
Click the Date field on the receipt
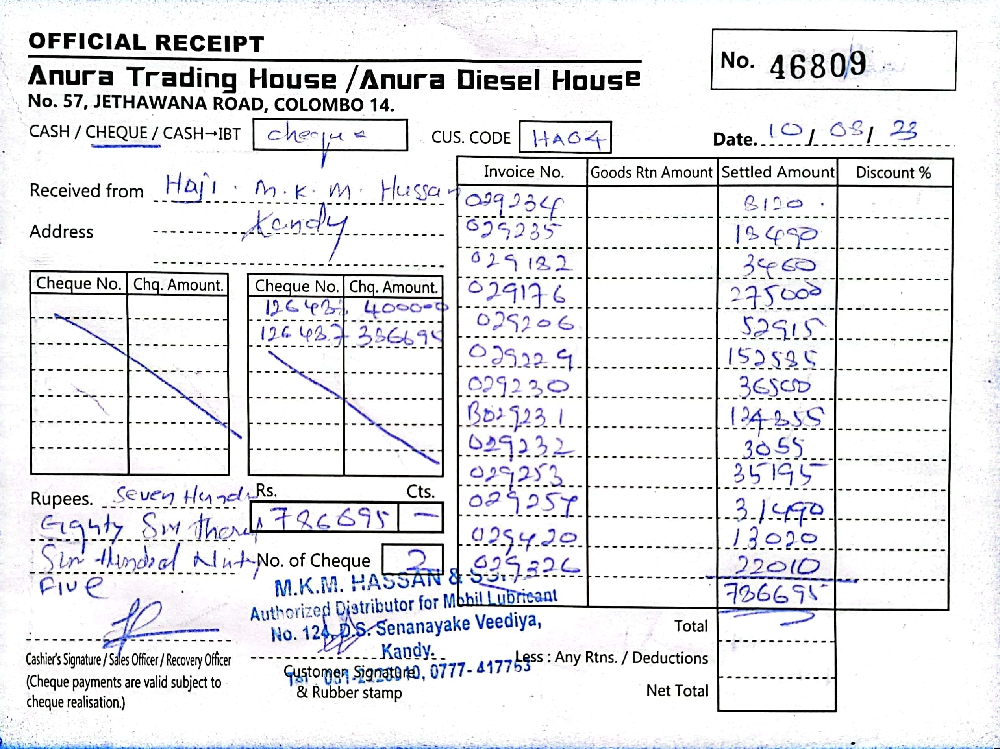(838, 135)
